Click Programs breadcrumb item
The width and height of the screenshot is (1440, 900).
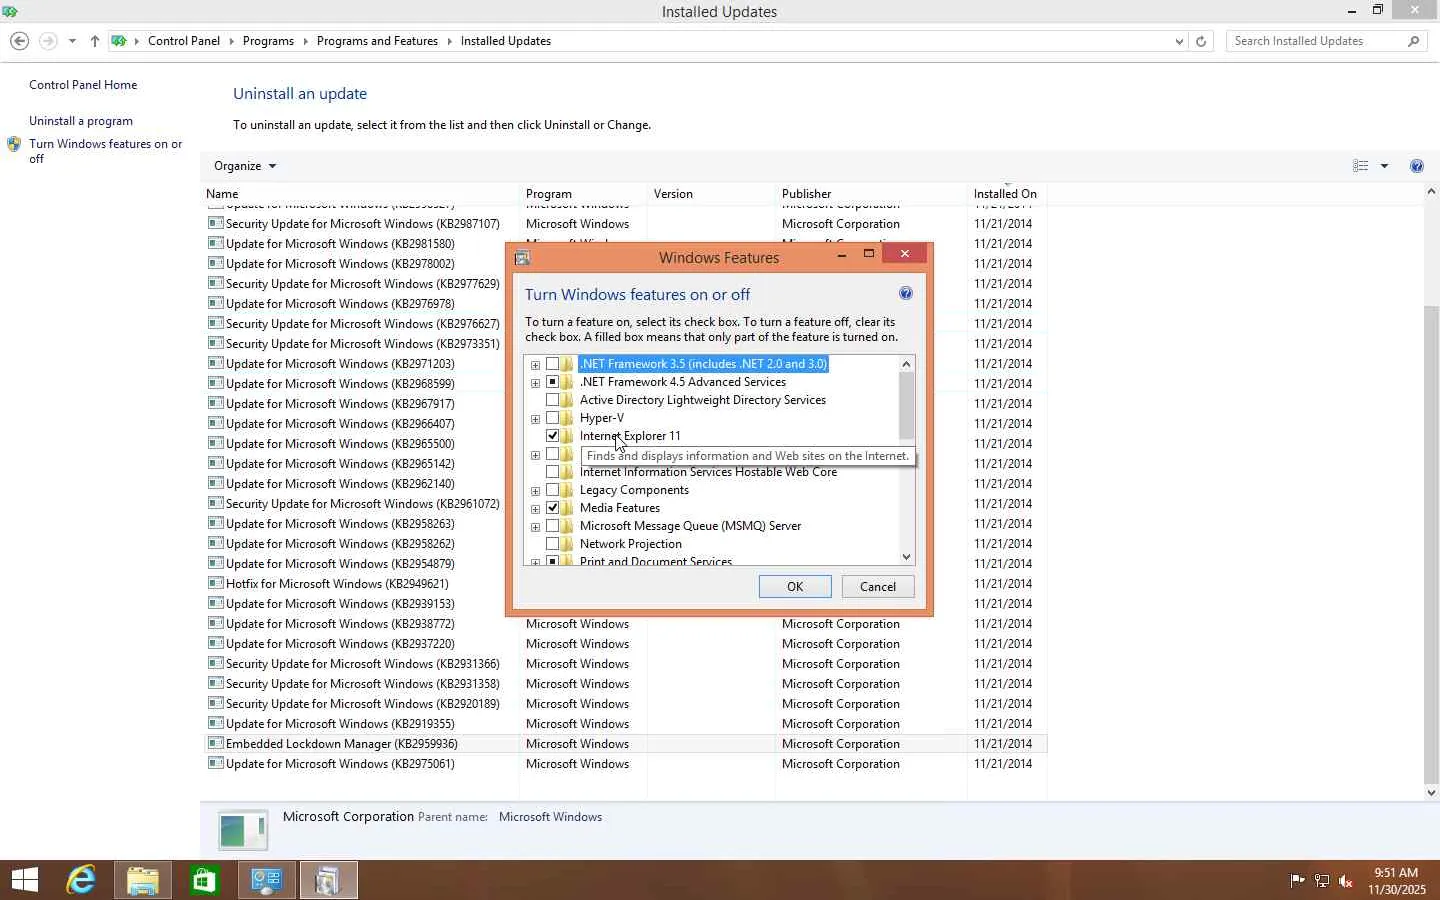coord(268,41)
